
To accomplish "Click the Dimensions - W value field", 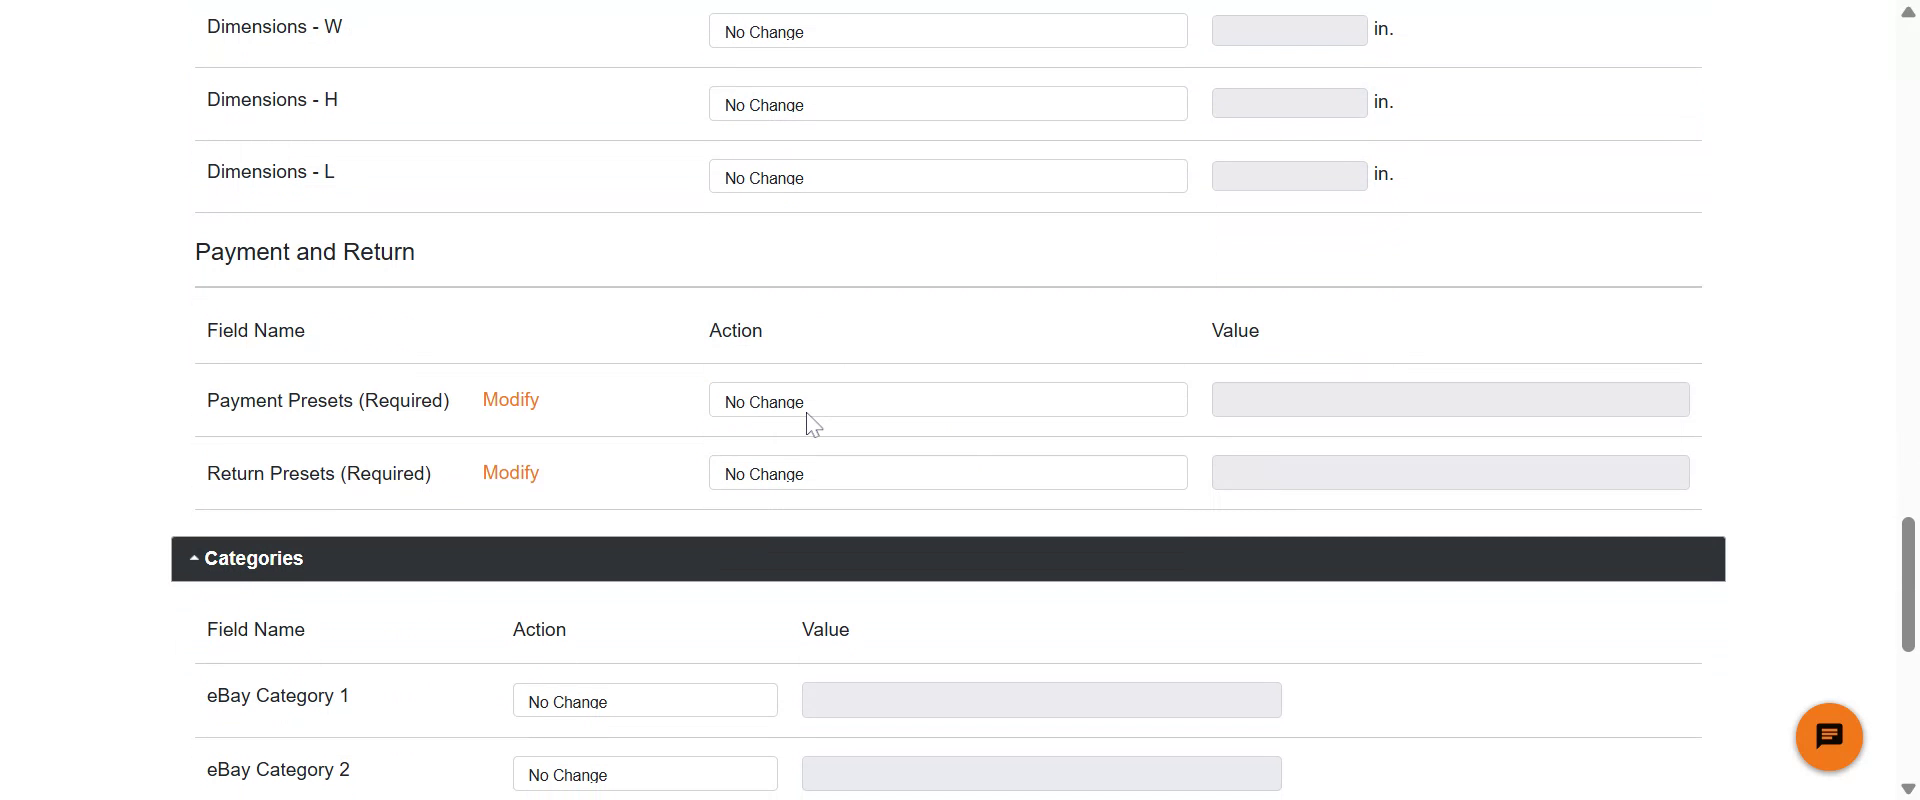I will click(1288, 31).
